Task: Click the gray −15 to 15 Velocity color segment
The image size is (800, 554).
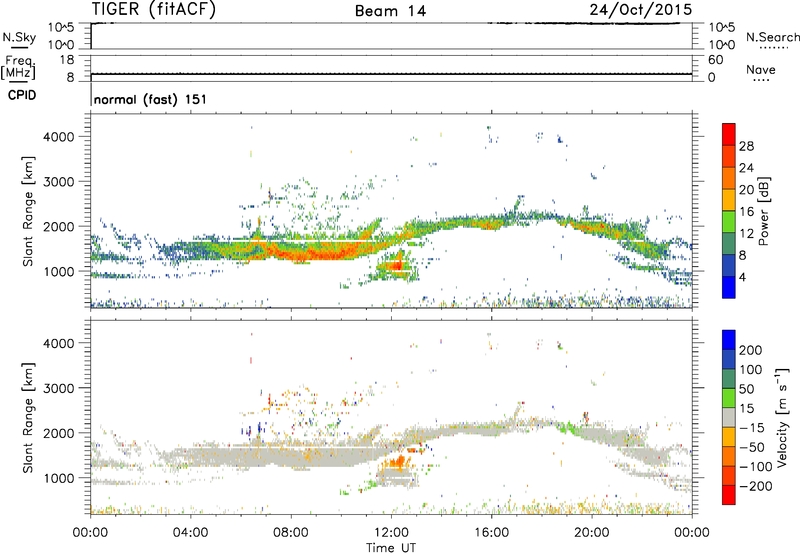Action: pos(729,417)
